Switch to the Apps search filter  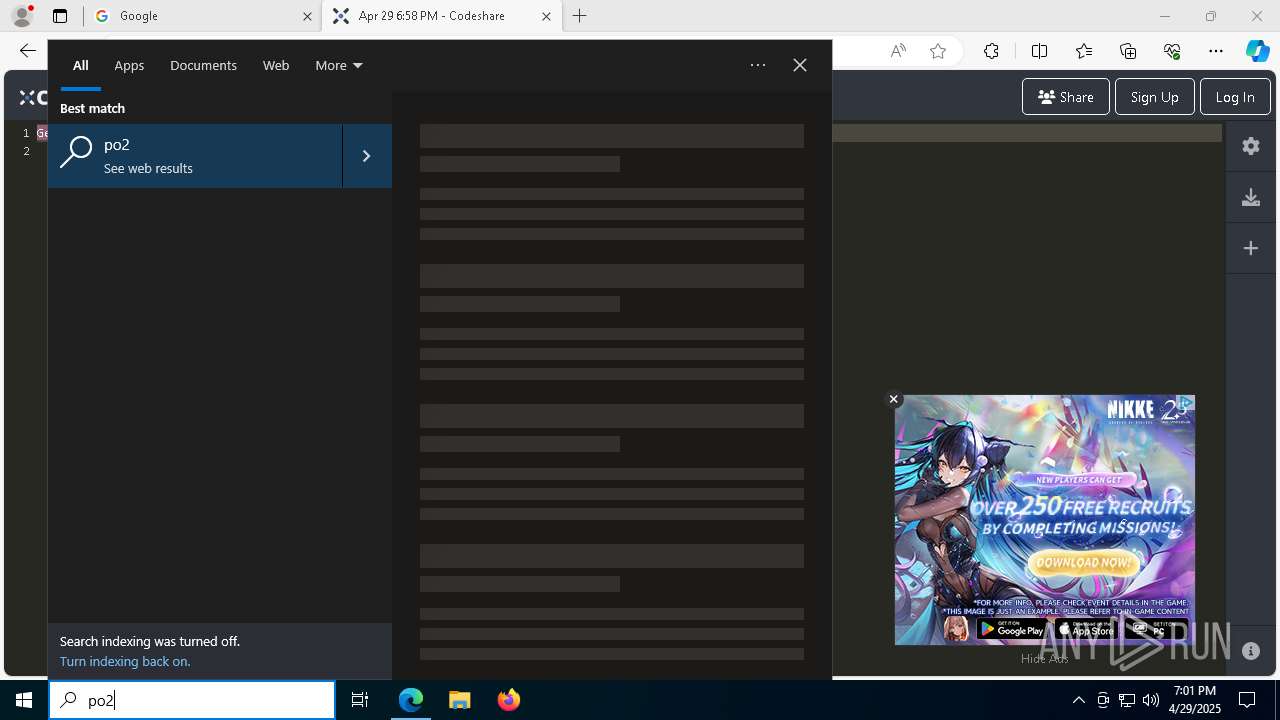click(129, 65)
